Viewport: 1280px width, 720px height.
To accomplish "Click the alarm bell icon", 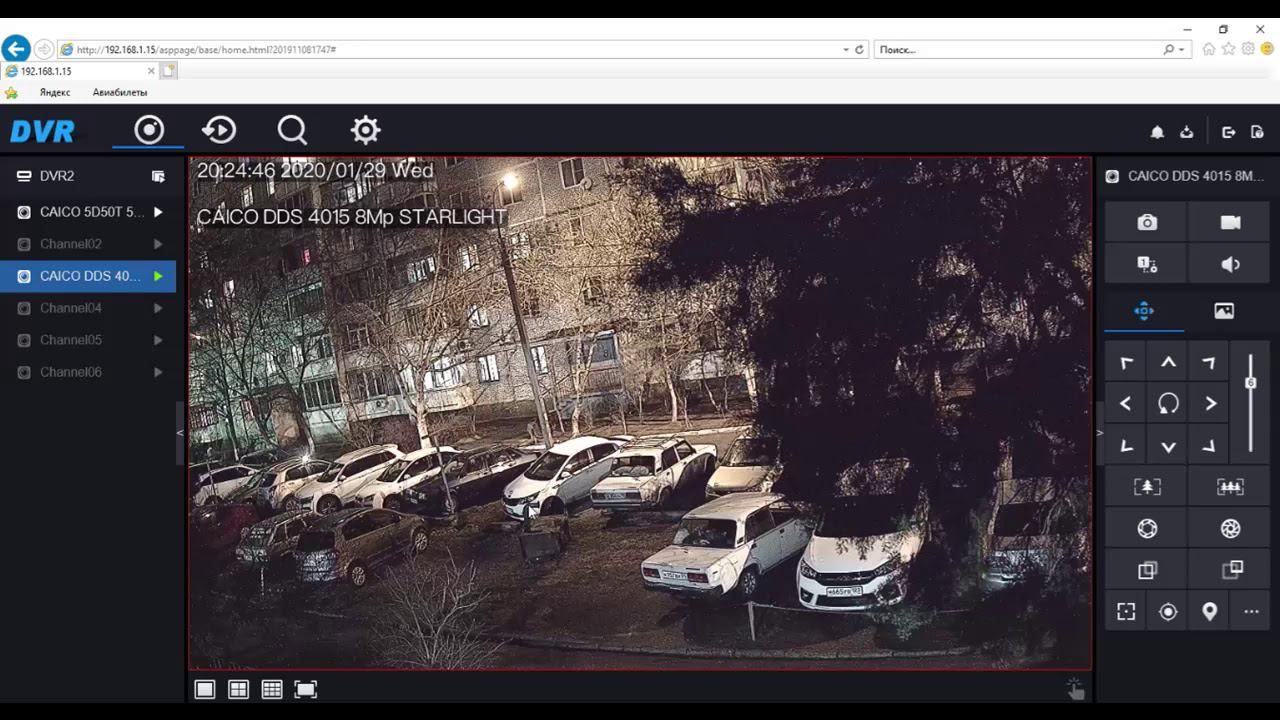I will 1157,132.
